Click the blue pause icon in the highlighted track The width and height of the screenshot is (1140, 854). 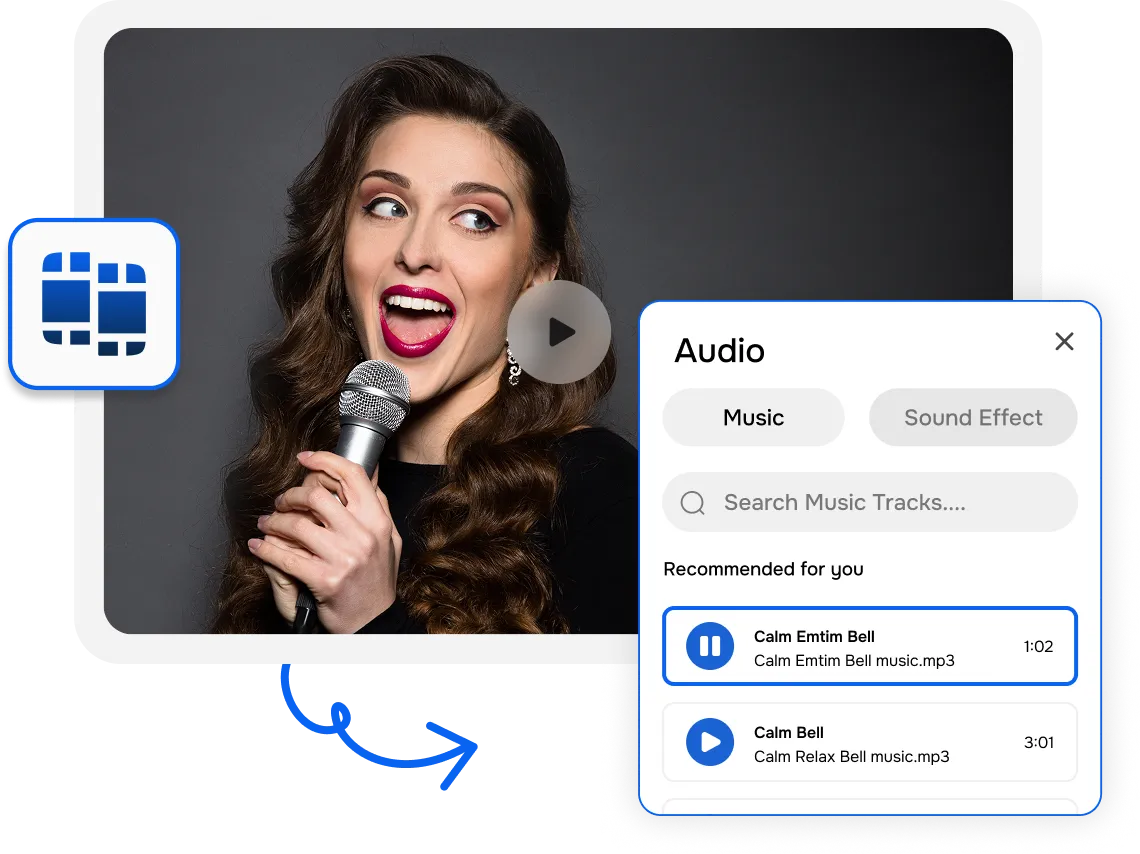pos(709,646)
